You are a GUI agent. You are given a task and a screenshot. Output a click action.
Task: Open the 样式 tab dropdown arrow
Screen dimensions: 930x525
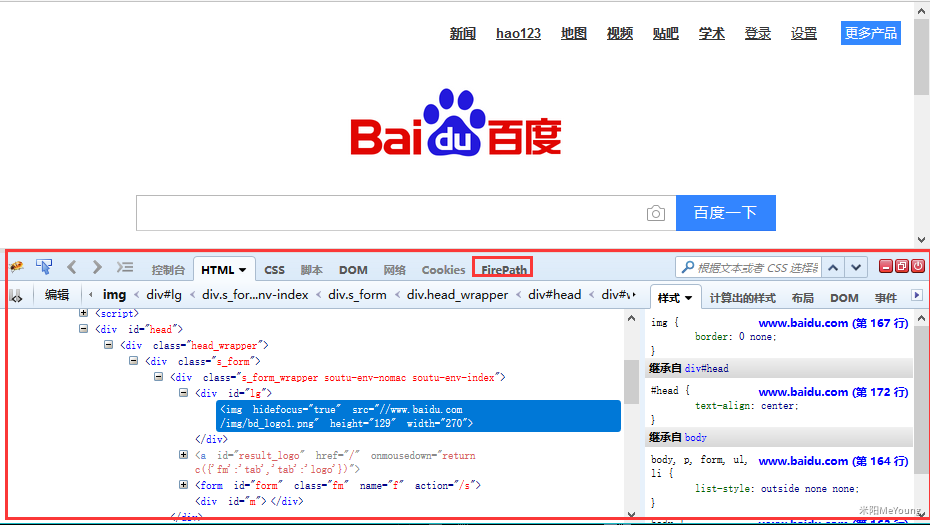click(689, 298)
